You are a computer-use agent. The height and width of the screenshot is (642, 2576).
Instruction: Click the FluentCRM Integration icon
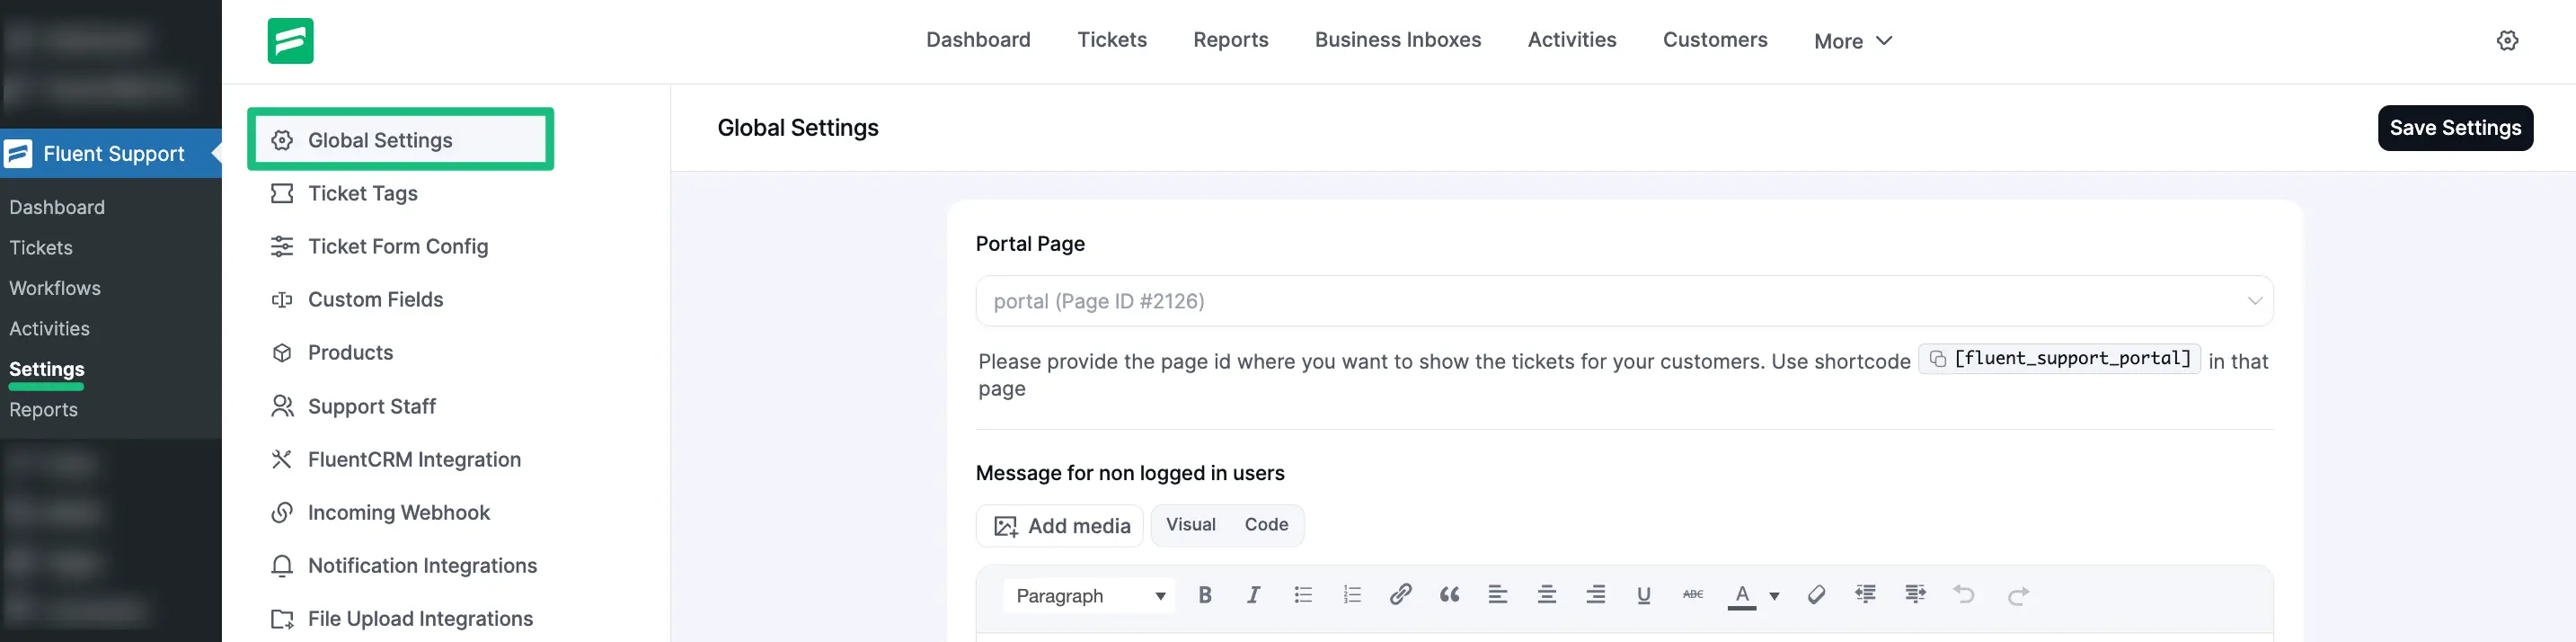[282, 459]
